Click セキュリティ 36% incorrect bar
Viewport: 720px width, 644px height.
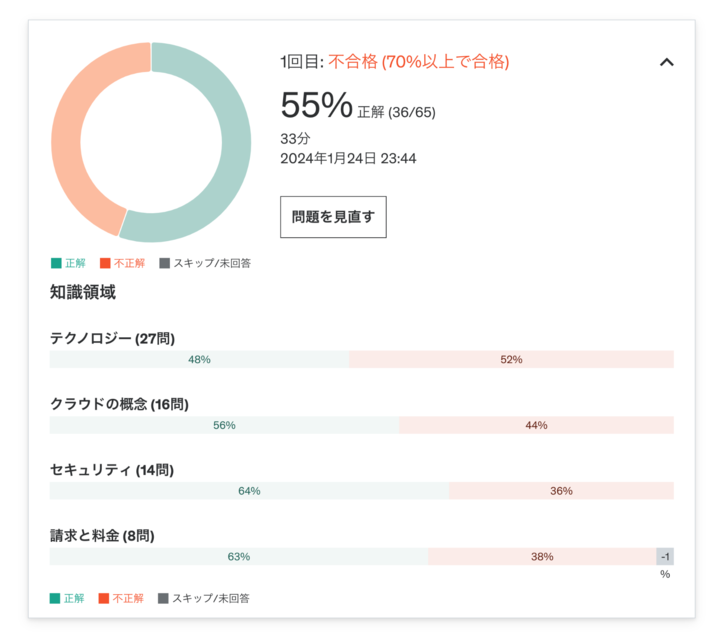point(561,491)
